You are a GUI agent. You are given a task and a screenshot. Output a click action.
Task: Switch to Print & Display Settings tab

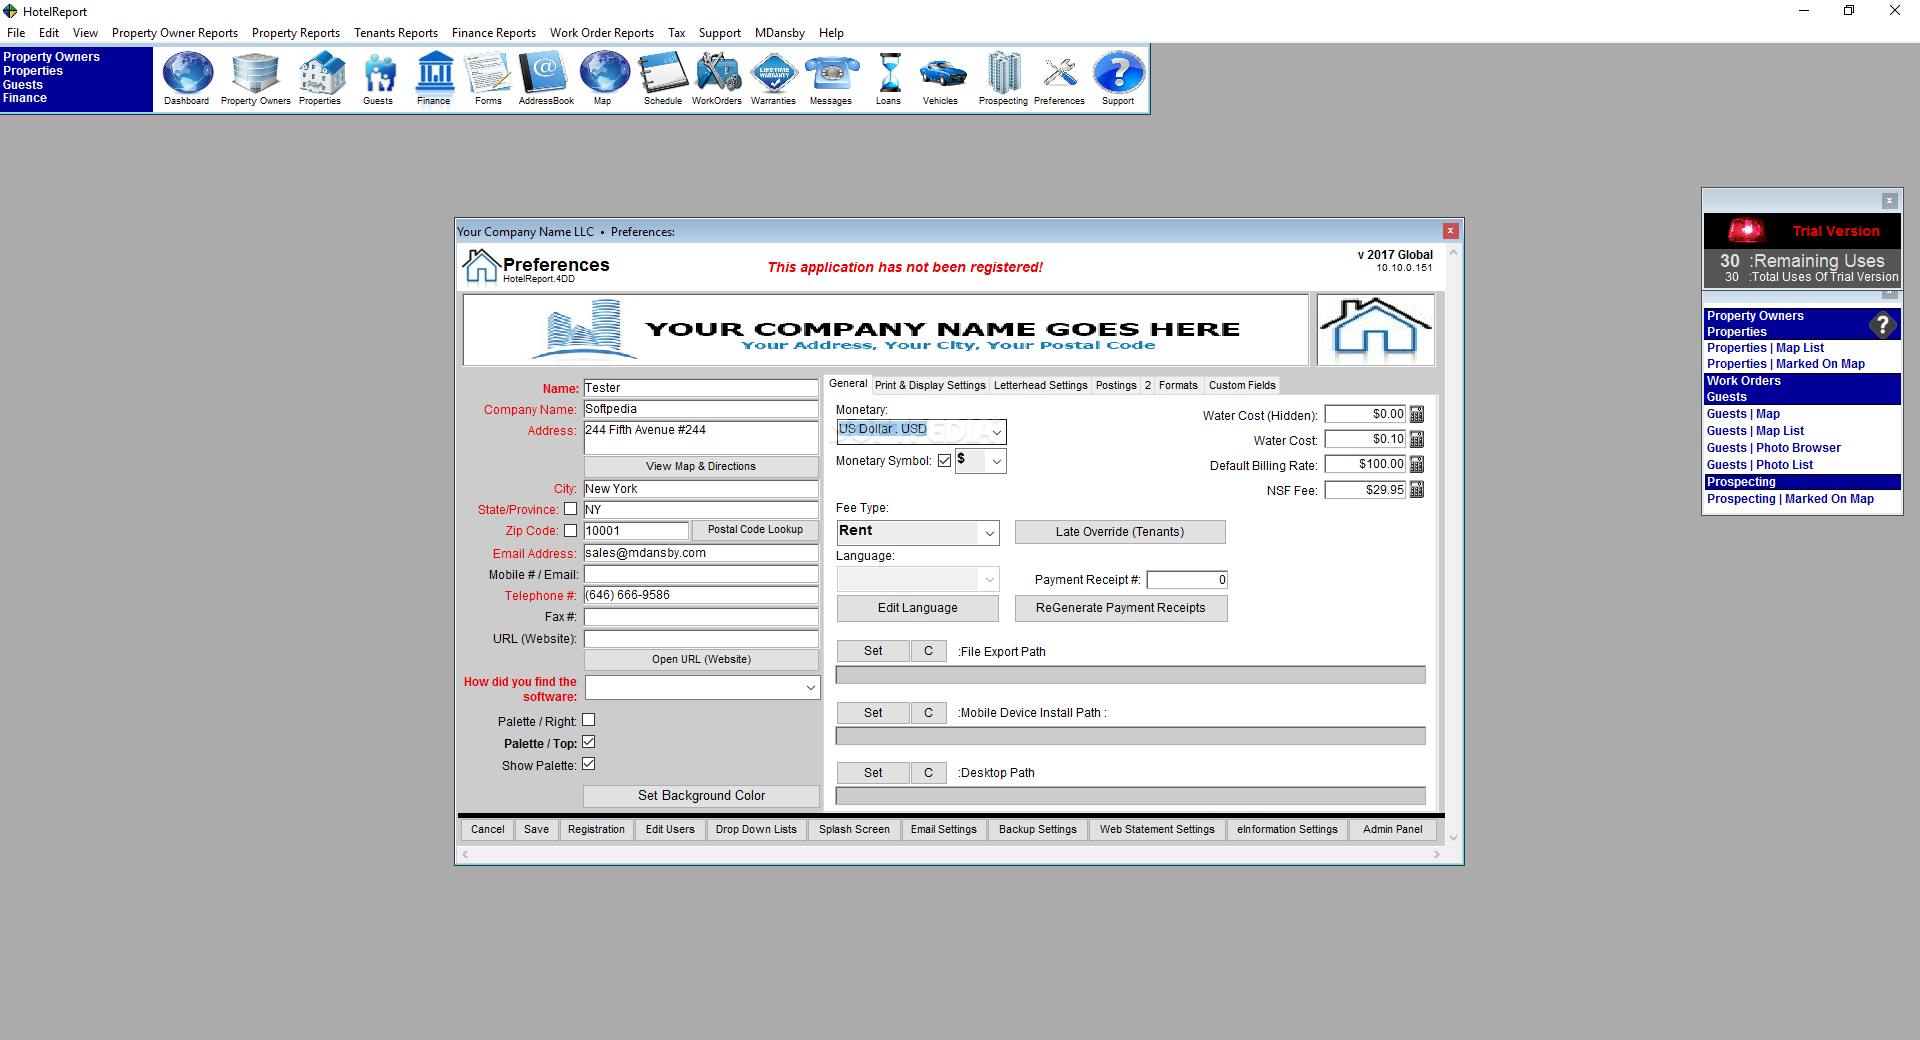point(930,385)
